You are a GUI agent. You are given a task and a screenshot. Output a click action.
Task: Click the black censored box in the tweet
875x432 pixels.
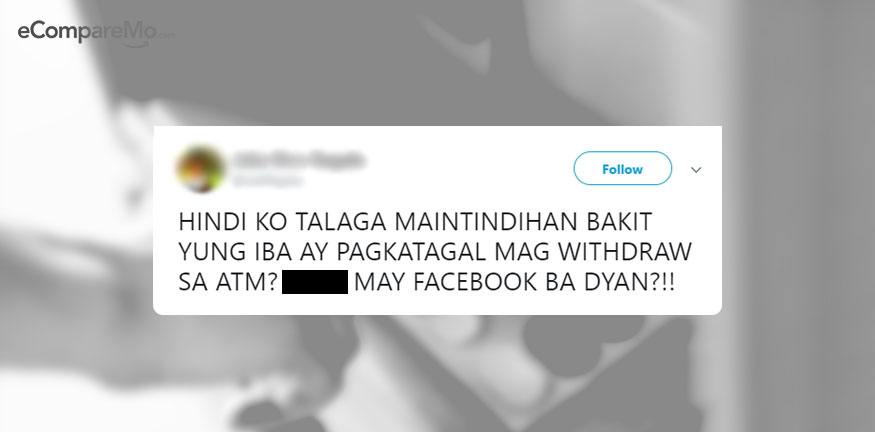[x=315, y=282]
